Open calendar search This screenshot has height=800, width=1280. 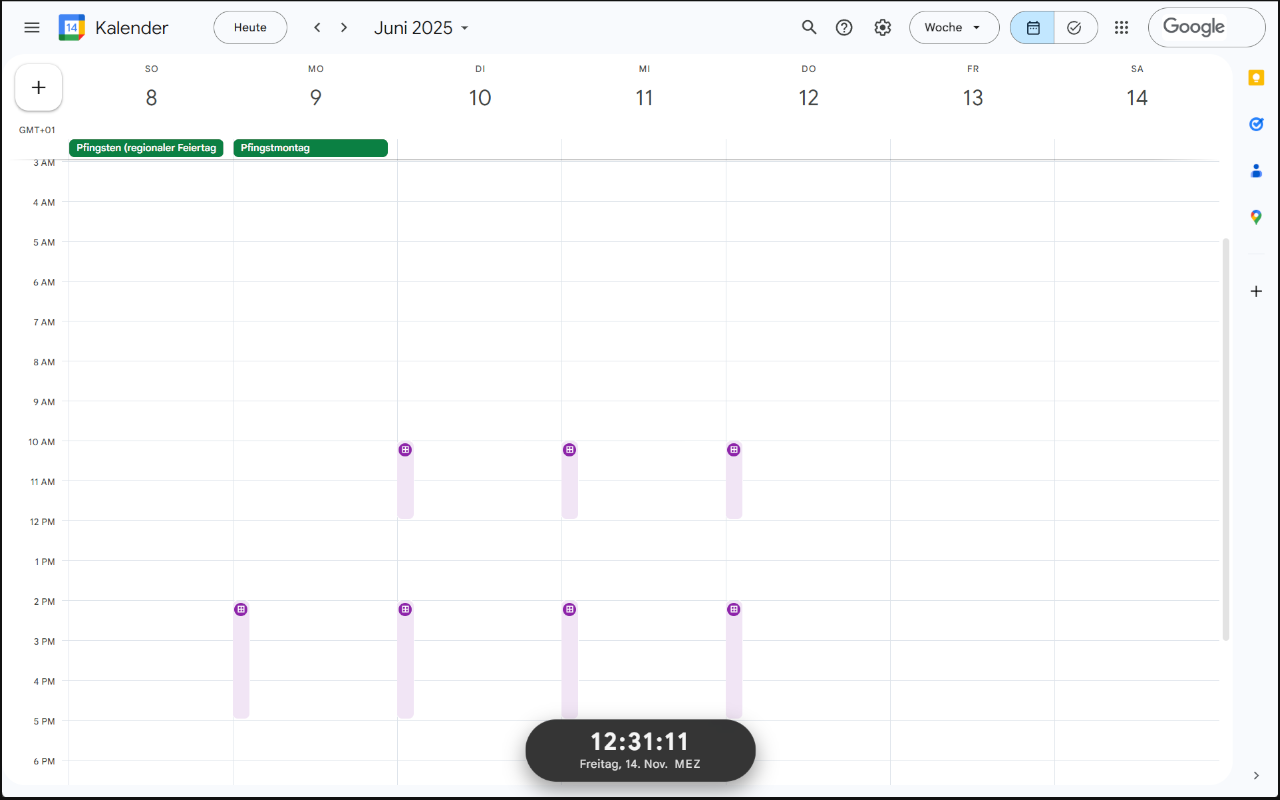(809, 27)
